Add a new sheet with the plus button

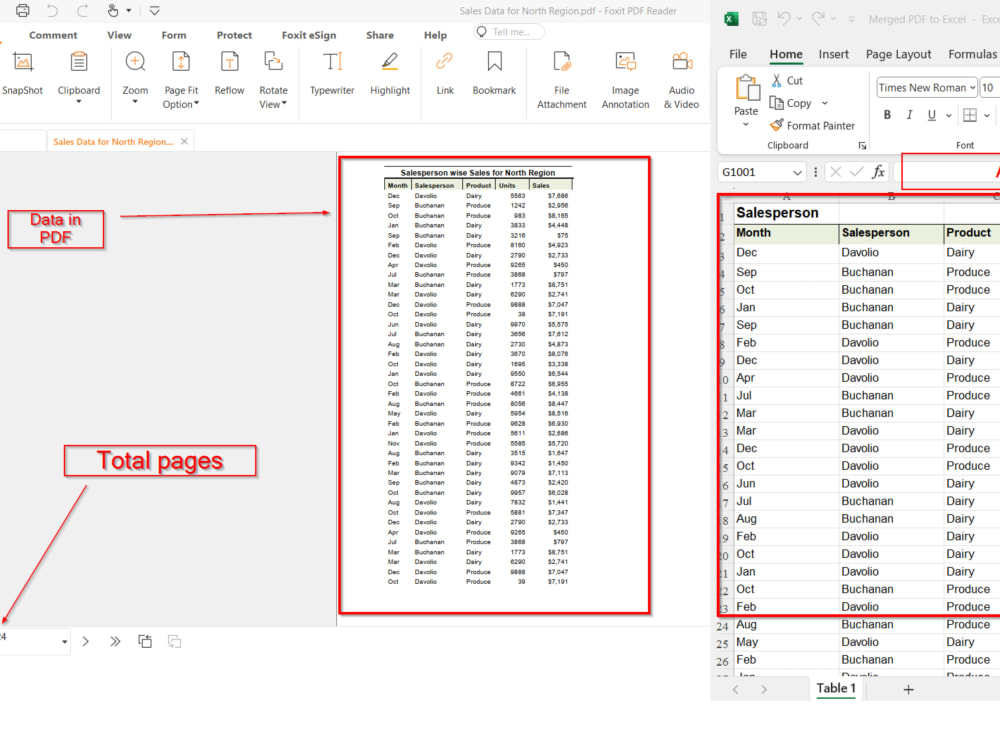(x=908, y=689)
